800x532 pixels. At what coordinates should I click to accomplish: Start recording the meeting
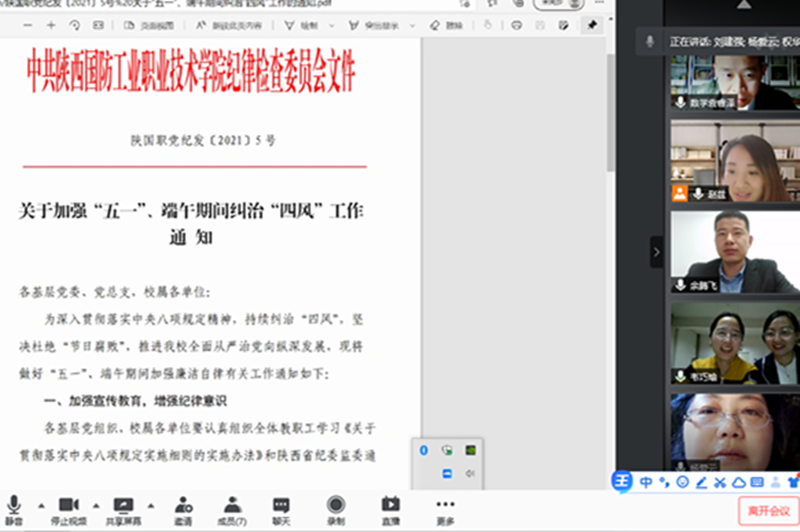[336, 507]
